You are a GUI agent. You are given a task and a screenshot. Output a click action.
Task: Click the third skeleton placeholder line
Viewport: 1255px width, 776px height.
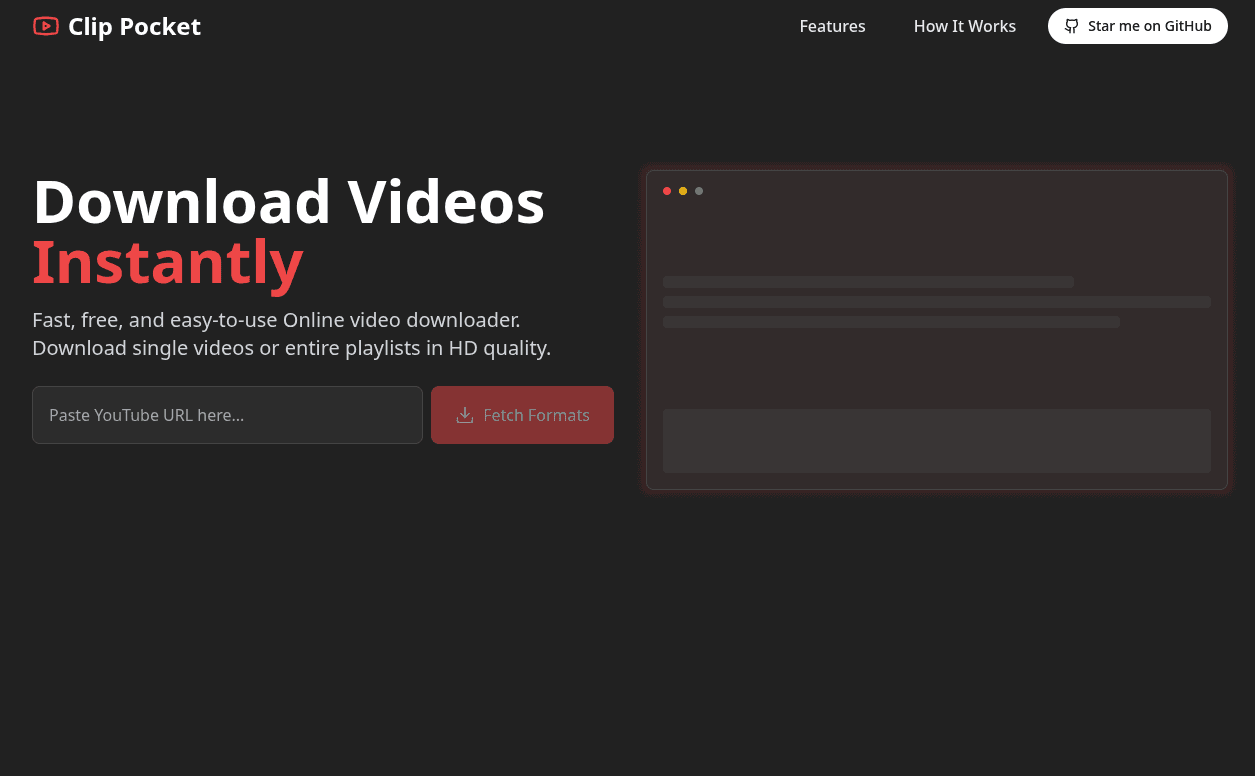[x=891, y=322]
